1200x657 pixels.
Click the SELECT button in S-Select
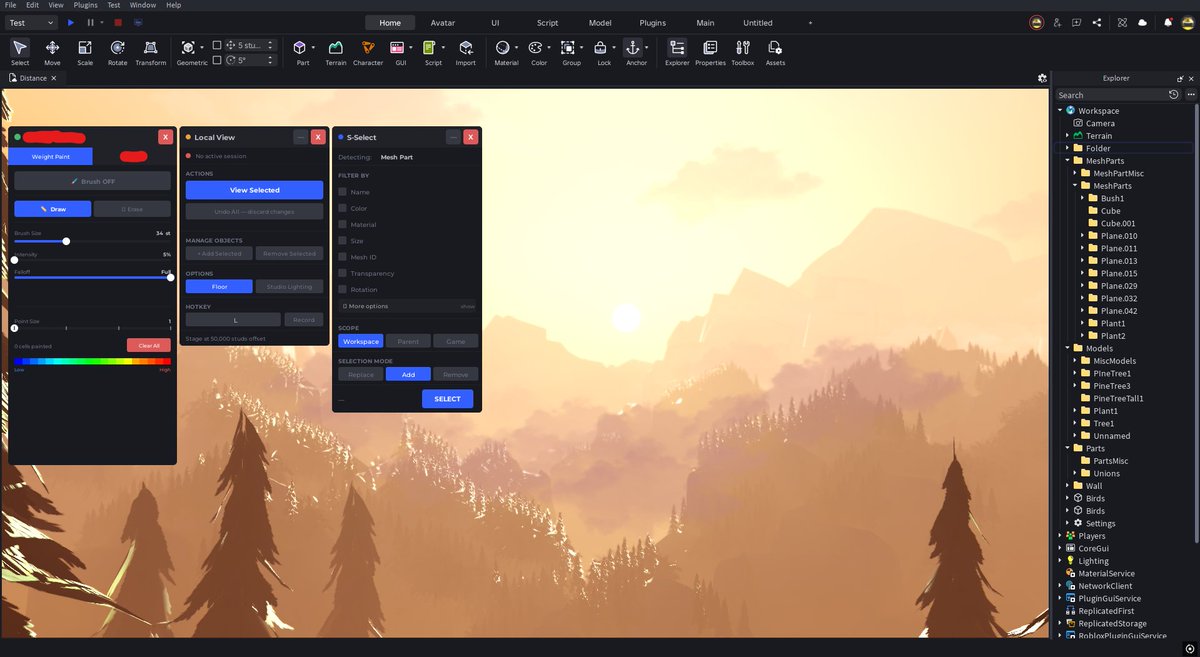pos(447,399)
